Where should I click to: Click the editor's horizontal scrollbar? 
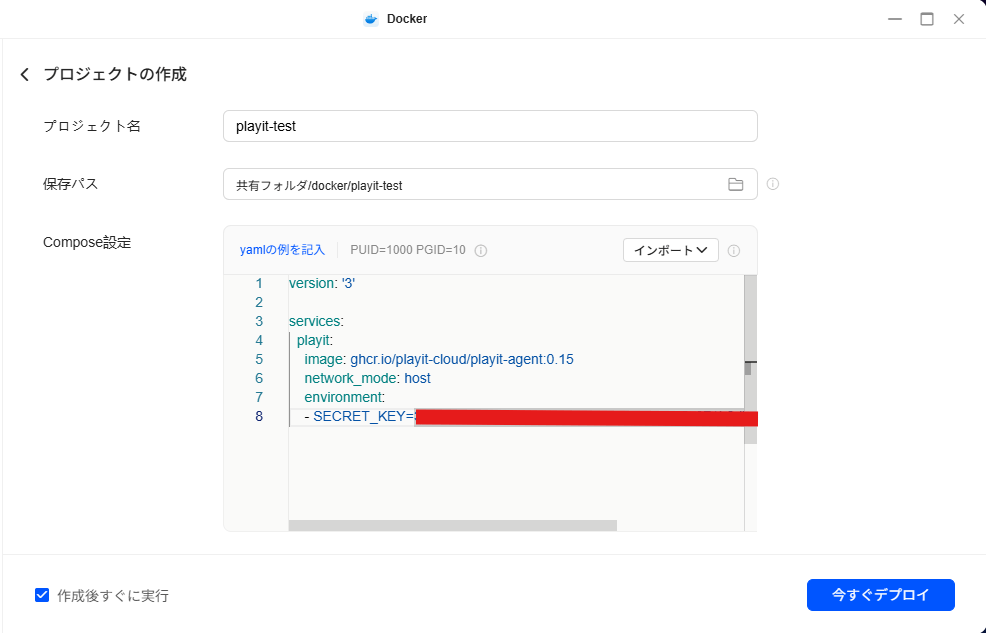click(455, 524)
